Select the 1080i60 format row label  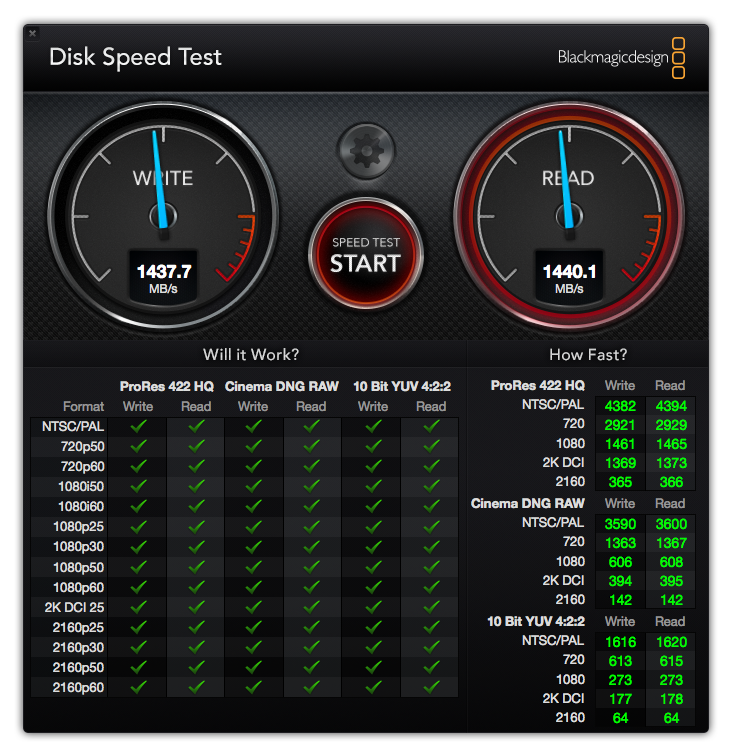[81, 507]
